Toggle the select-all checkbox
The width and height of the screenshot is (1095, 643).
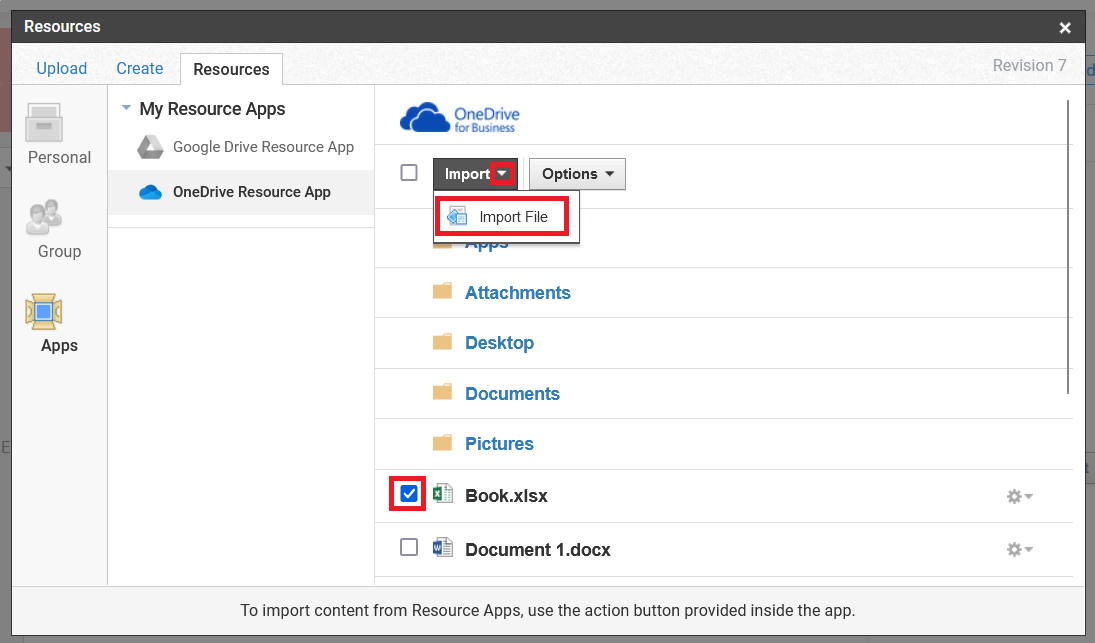(x=409, y=172)
